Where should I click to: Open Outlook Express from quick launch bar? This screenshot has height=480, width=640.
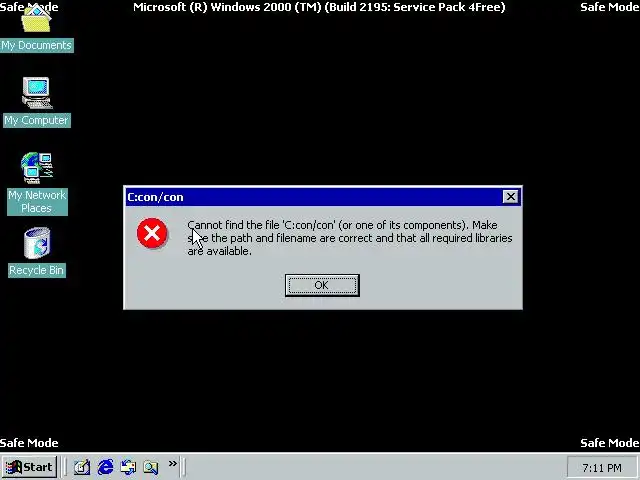point(128,467)
